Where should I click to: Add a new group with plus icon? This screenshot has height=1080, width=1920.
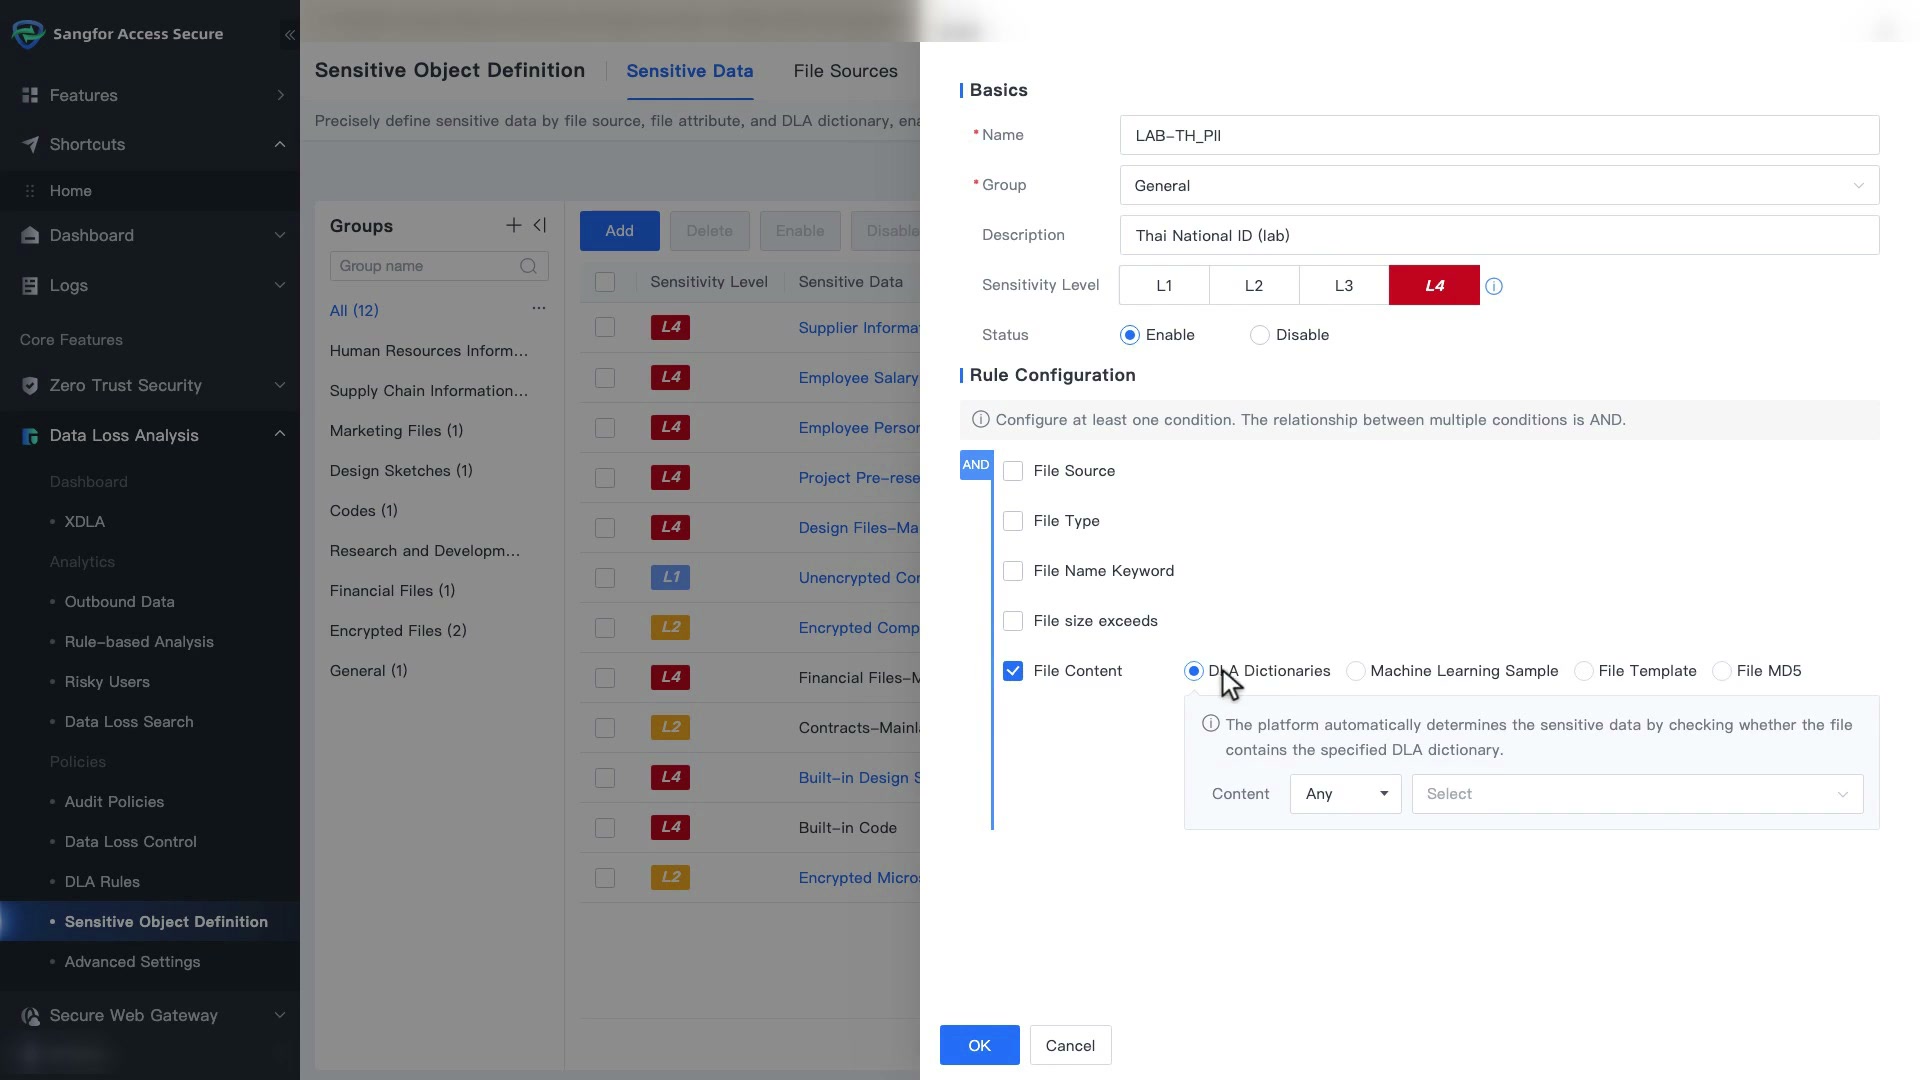point(513,226)
